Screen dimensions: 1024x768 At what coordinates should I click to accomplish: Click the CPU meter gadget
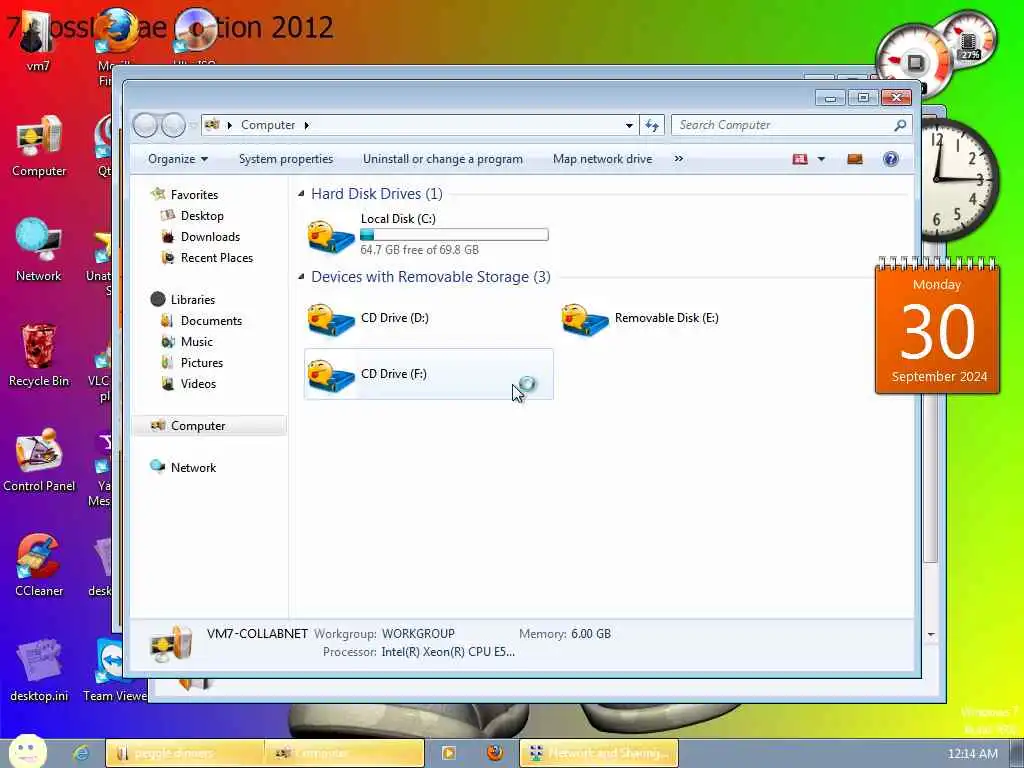(913, 63)
